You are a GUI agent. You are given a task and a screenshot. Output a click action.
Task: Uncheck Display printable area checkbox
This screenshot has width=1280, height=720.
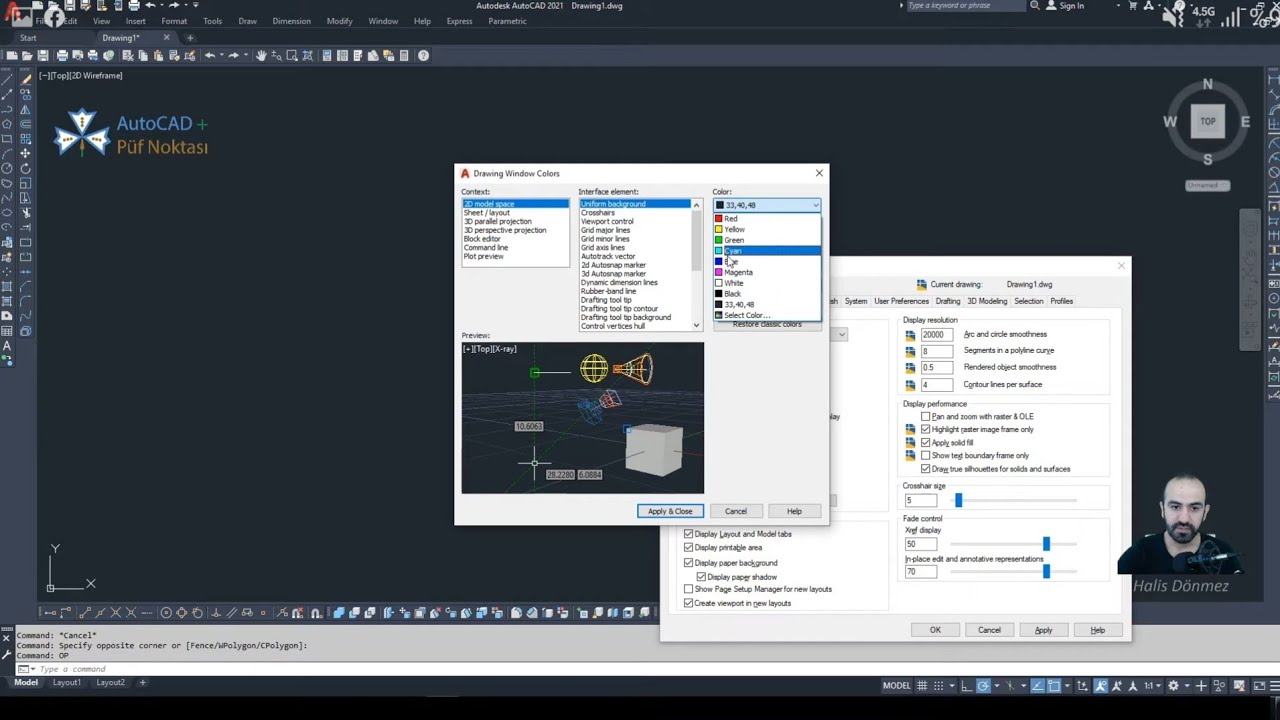(688, 547)
